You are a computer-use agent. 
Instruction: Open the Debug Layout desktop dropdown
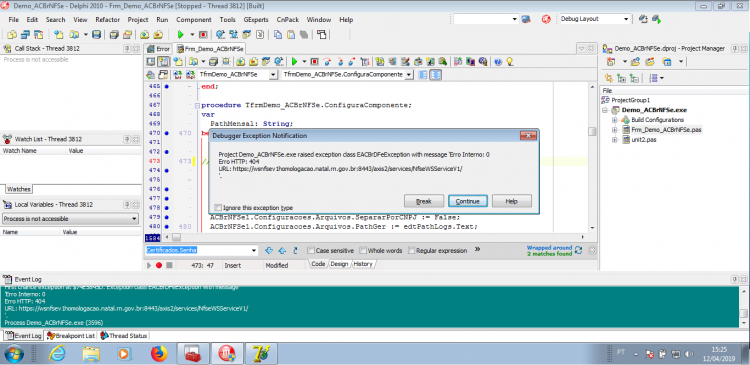(626, 19)
